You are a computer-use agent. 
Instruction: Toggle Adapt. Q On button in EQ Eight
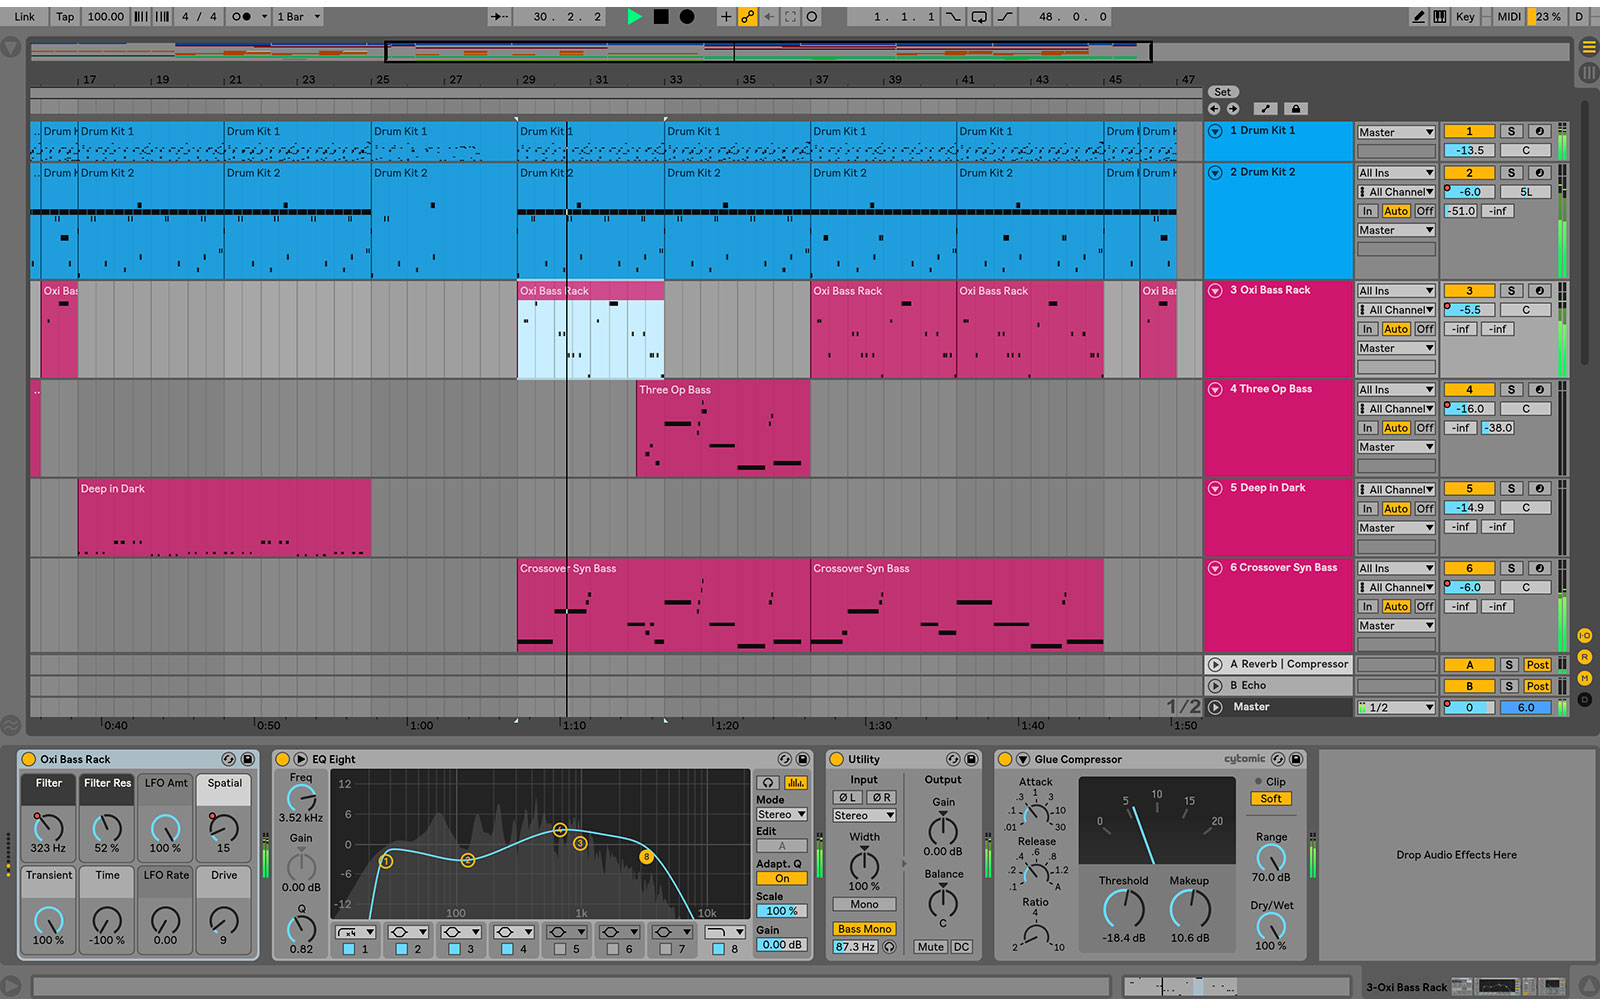tap(782, 879)
